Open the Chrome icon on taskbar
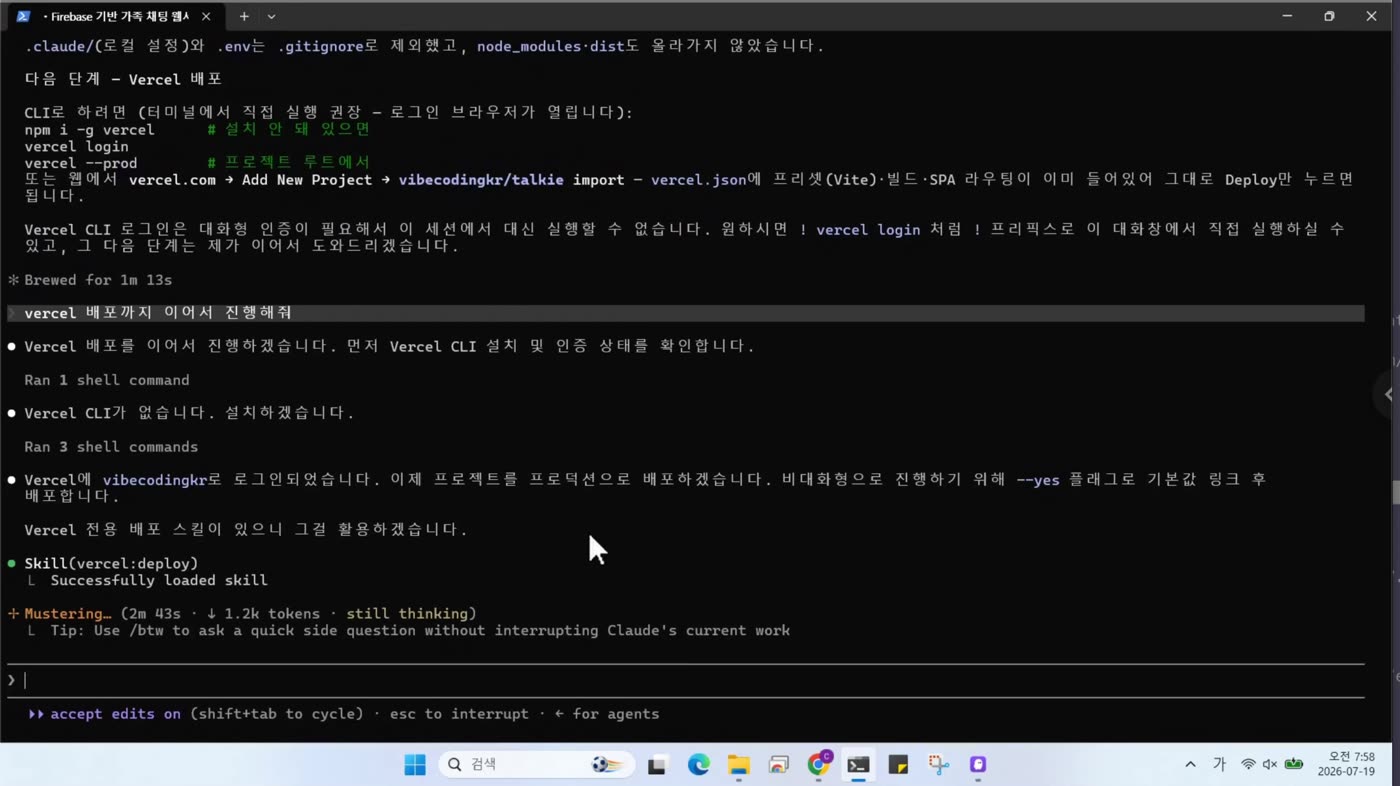The height and width of the screenshot is (786, 1400). coord(819,764)
